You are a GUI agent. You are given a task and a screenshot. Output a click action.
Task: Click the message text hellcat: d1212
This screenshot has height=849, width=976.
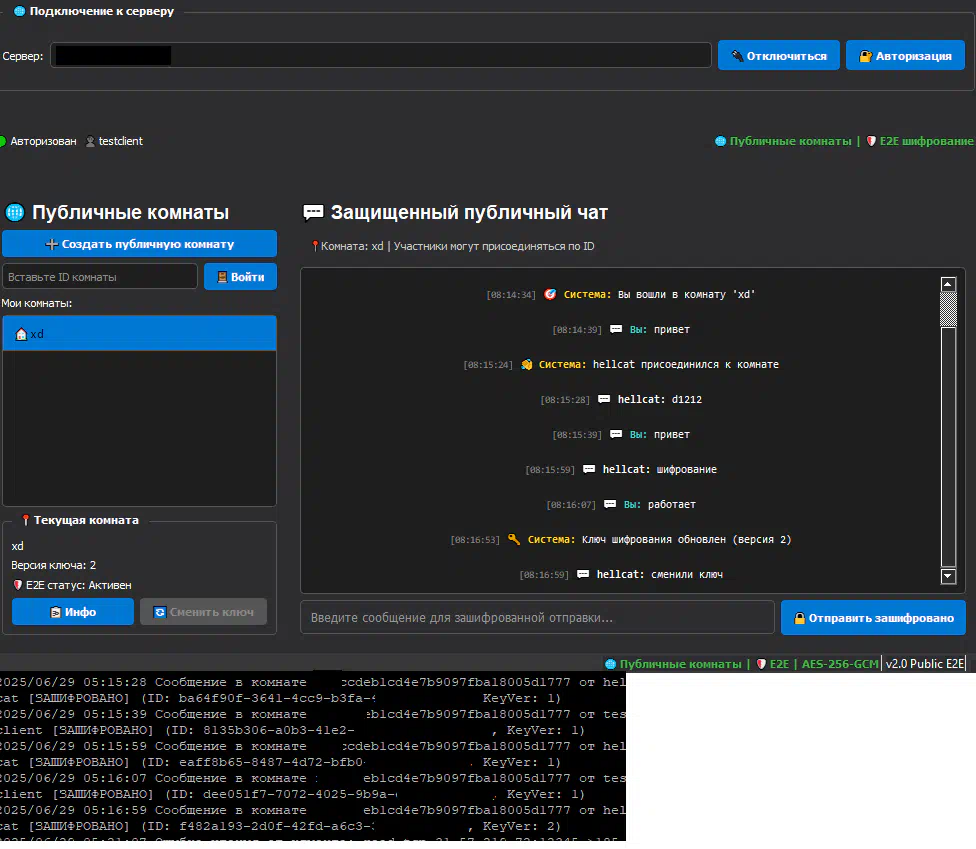pos(660,399)
